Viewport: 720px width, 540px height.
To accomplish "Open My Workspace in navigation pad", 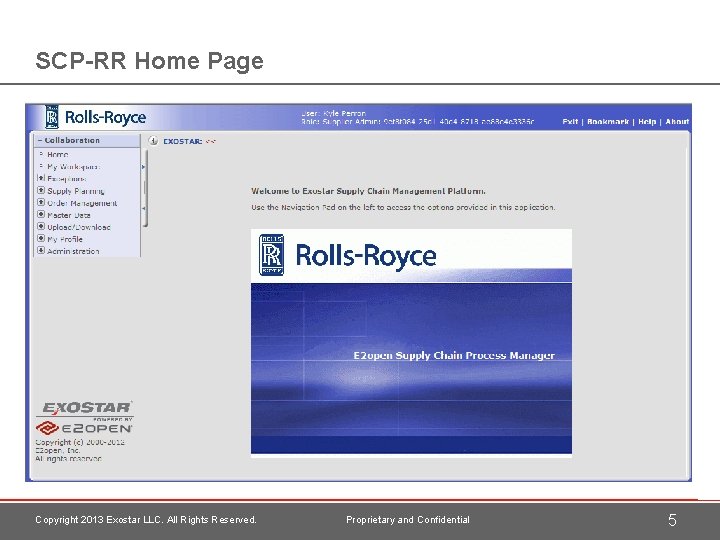I will [73, 166].
